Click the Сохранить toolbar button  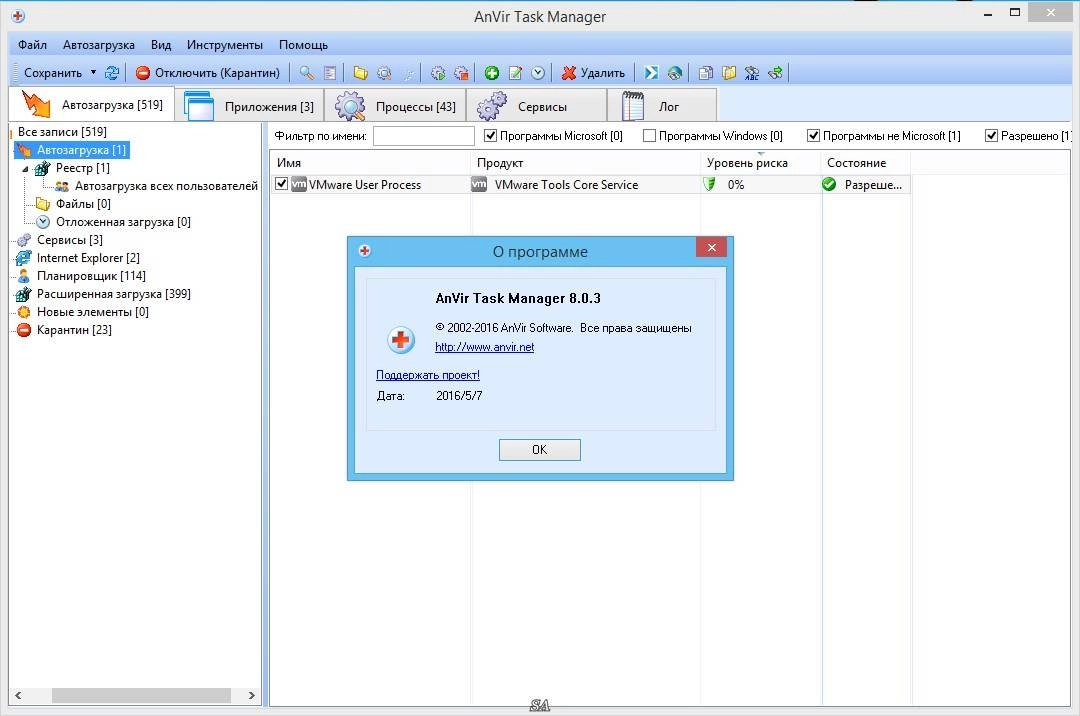tap(52, 72)
